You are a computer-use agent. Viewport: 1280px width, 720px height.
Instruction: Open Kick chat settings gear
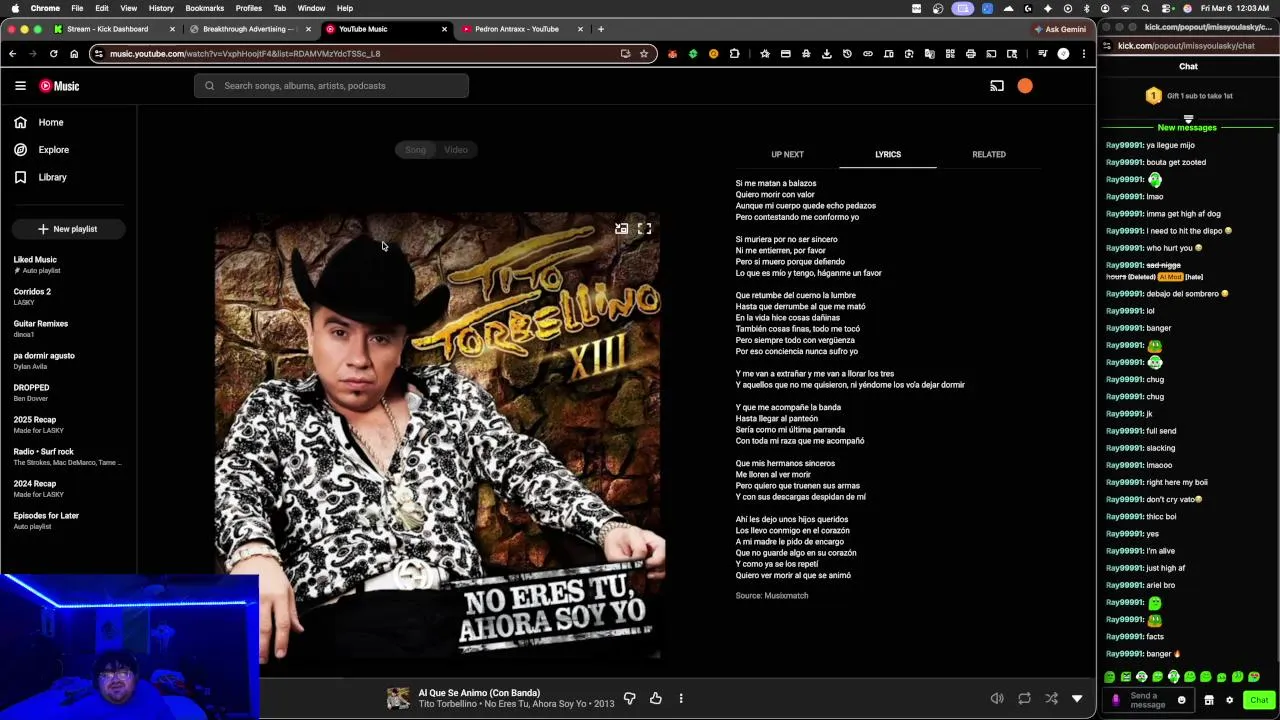[1230, 700]
